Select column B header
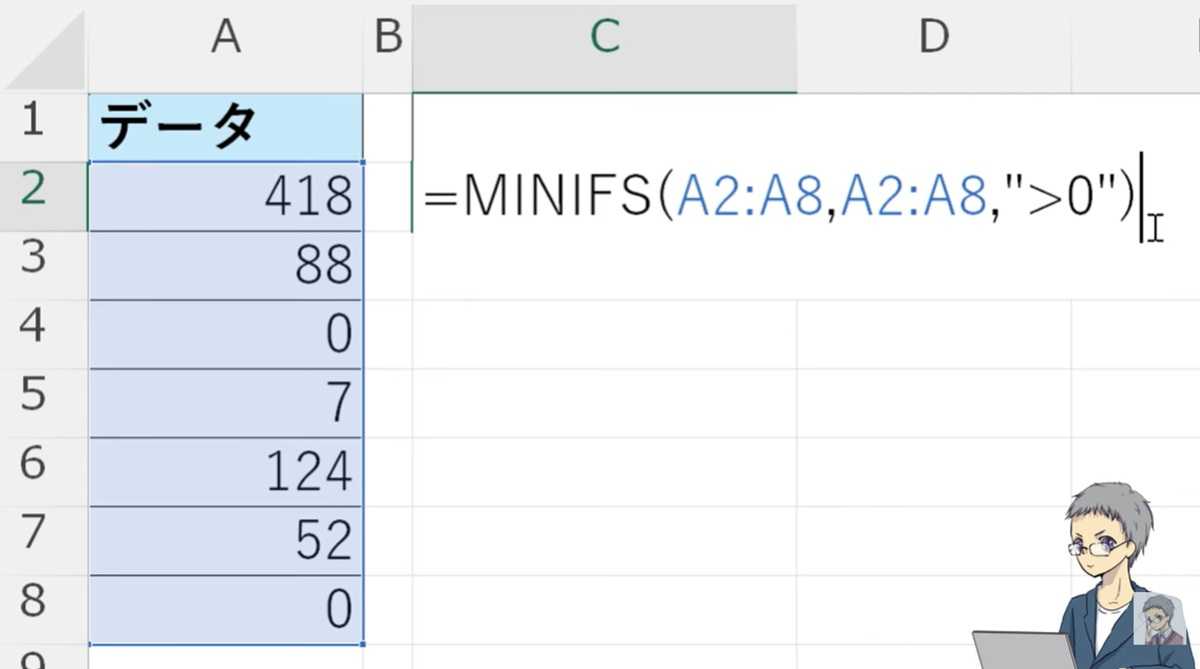Image resolution: width=1200 pixels, height=669 pixels. tap(387, 38)
